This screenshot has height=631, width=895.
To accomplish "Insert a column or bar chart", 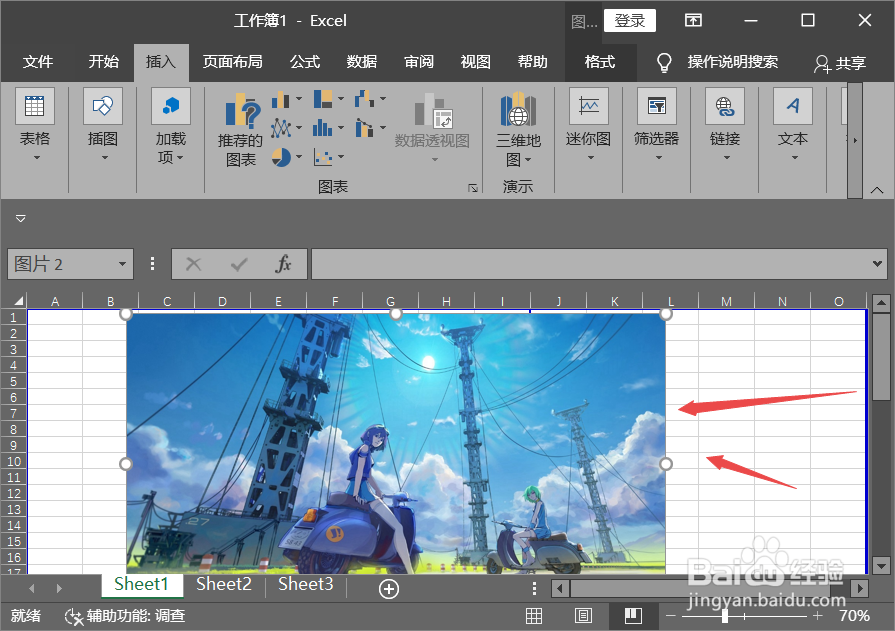I will click(x=280, y=100).
